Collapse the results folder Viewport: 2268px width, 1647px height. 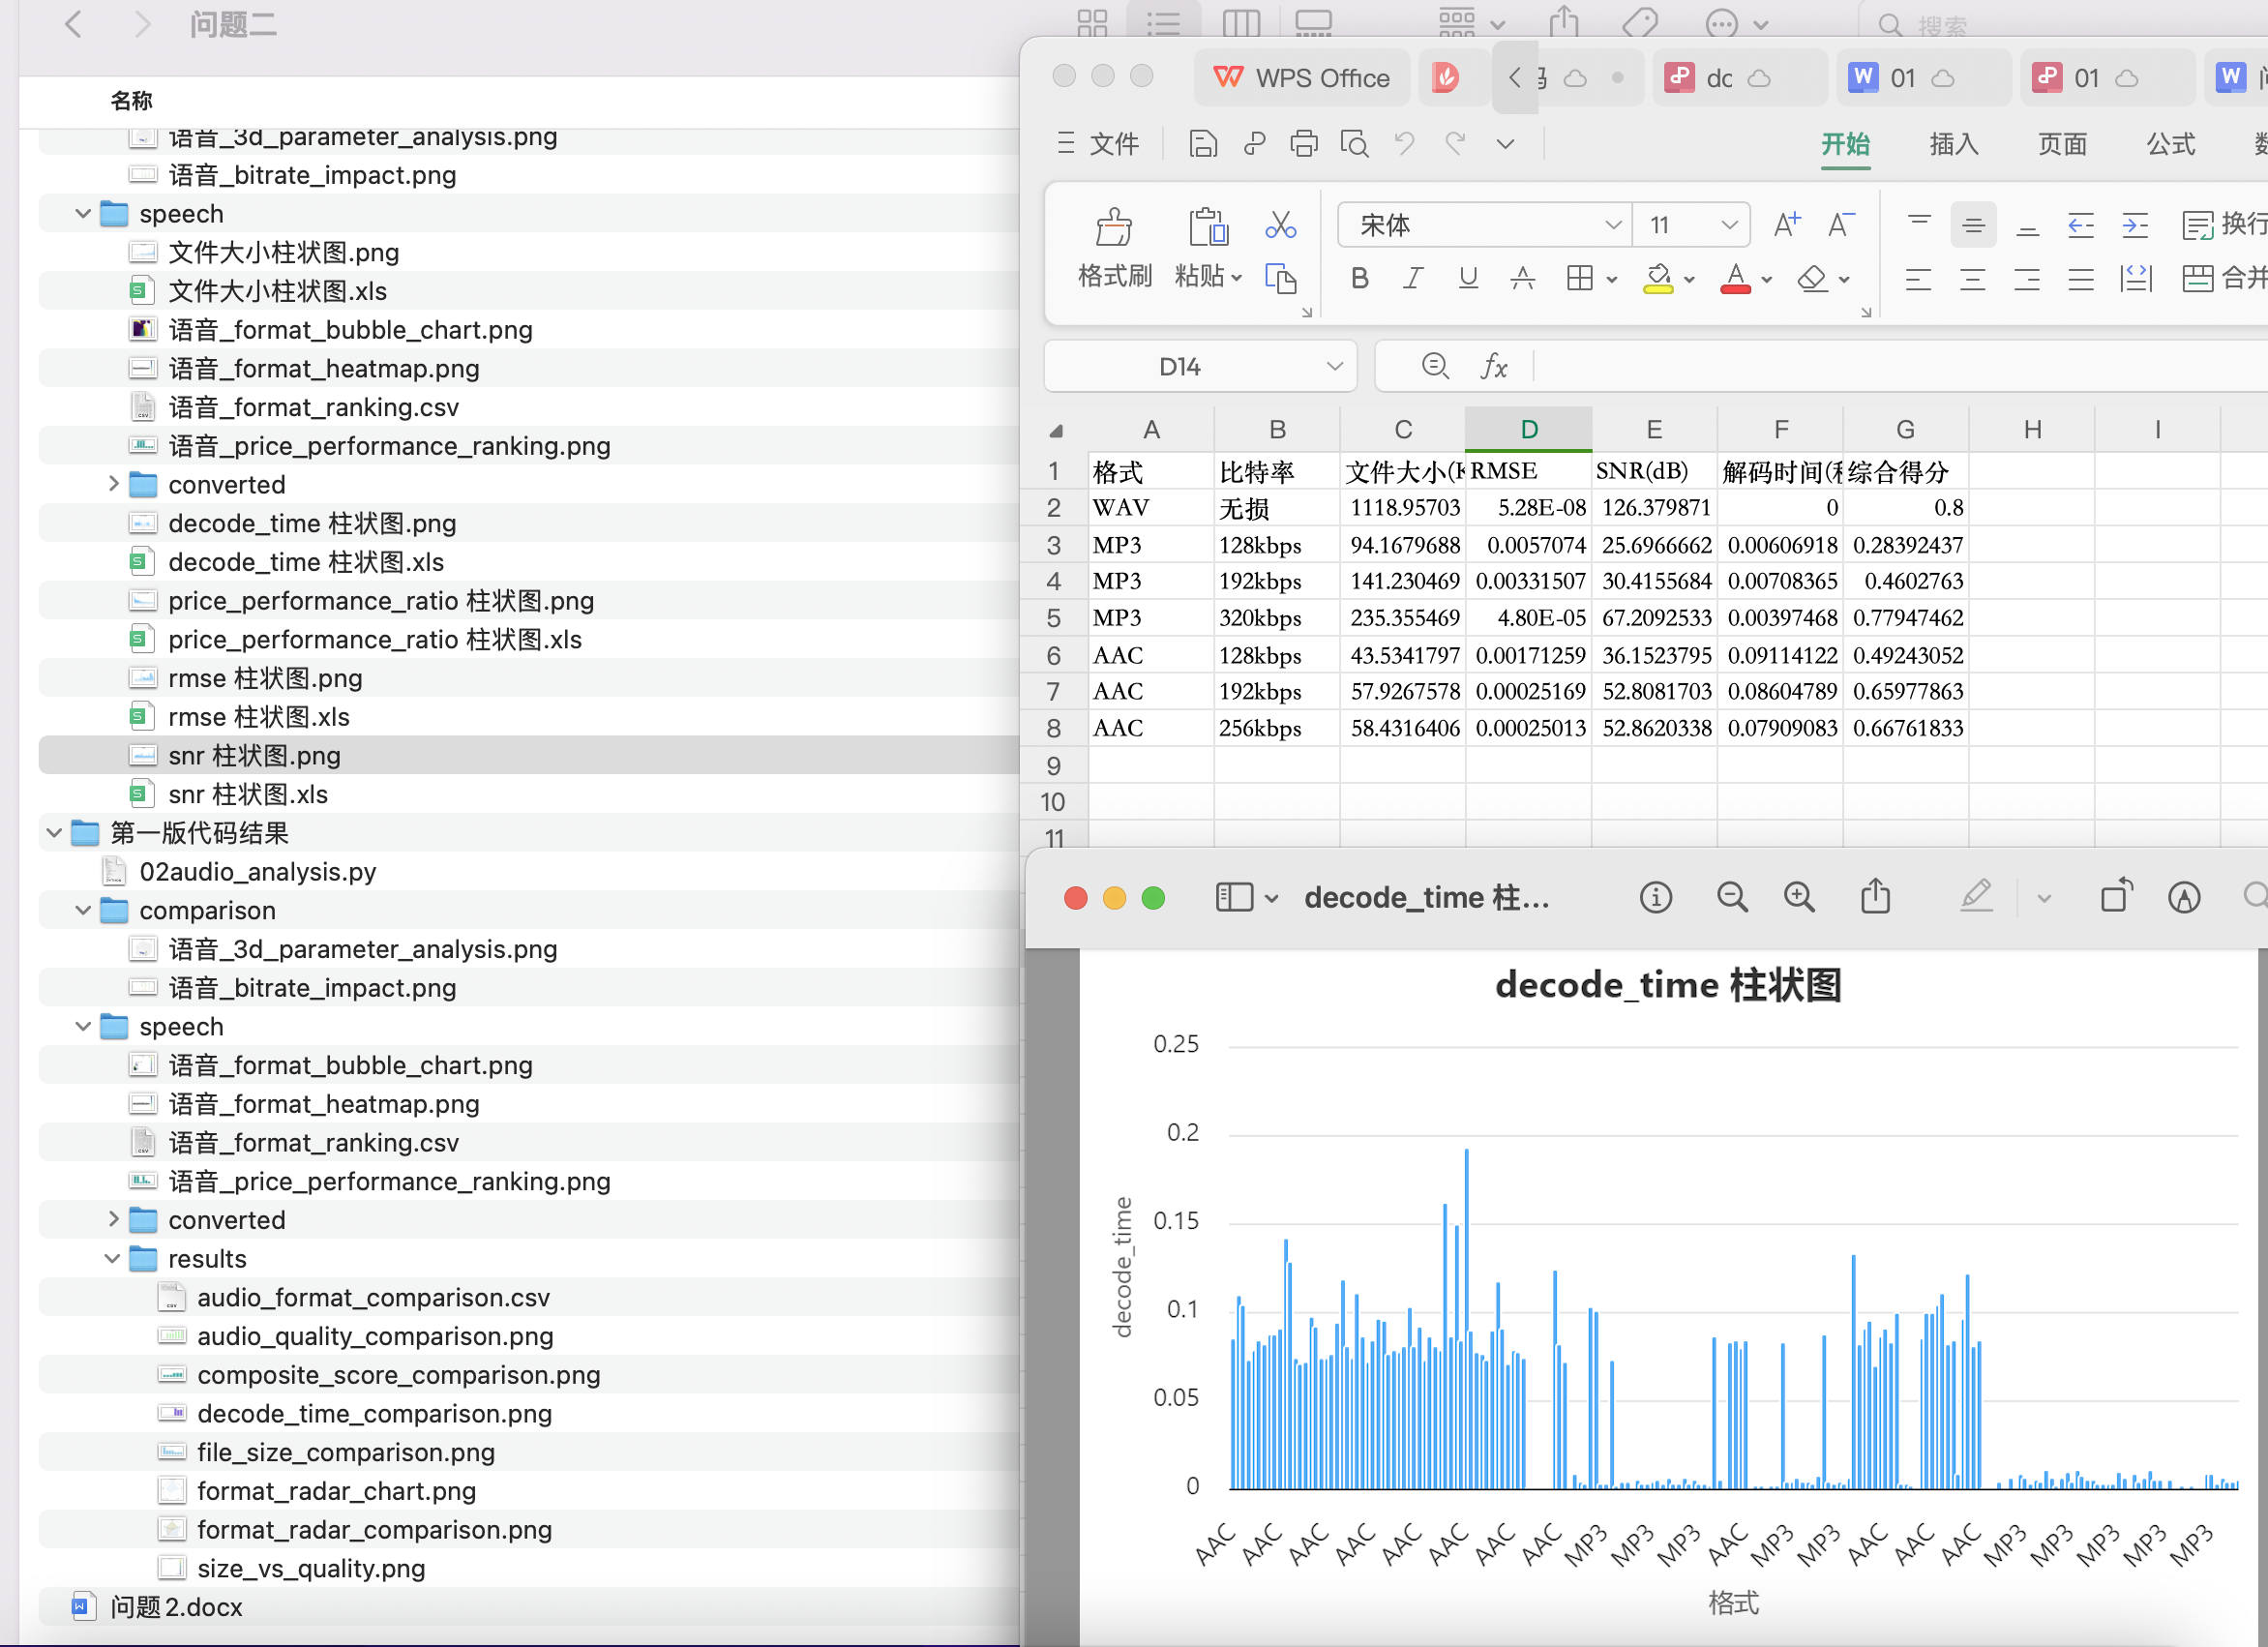(113, 1259)
